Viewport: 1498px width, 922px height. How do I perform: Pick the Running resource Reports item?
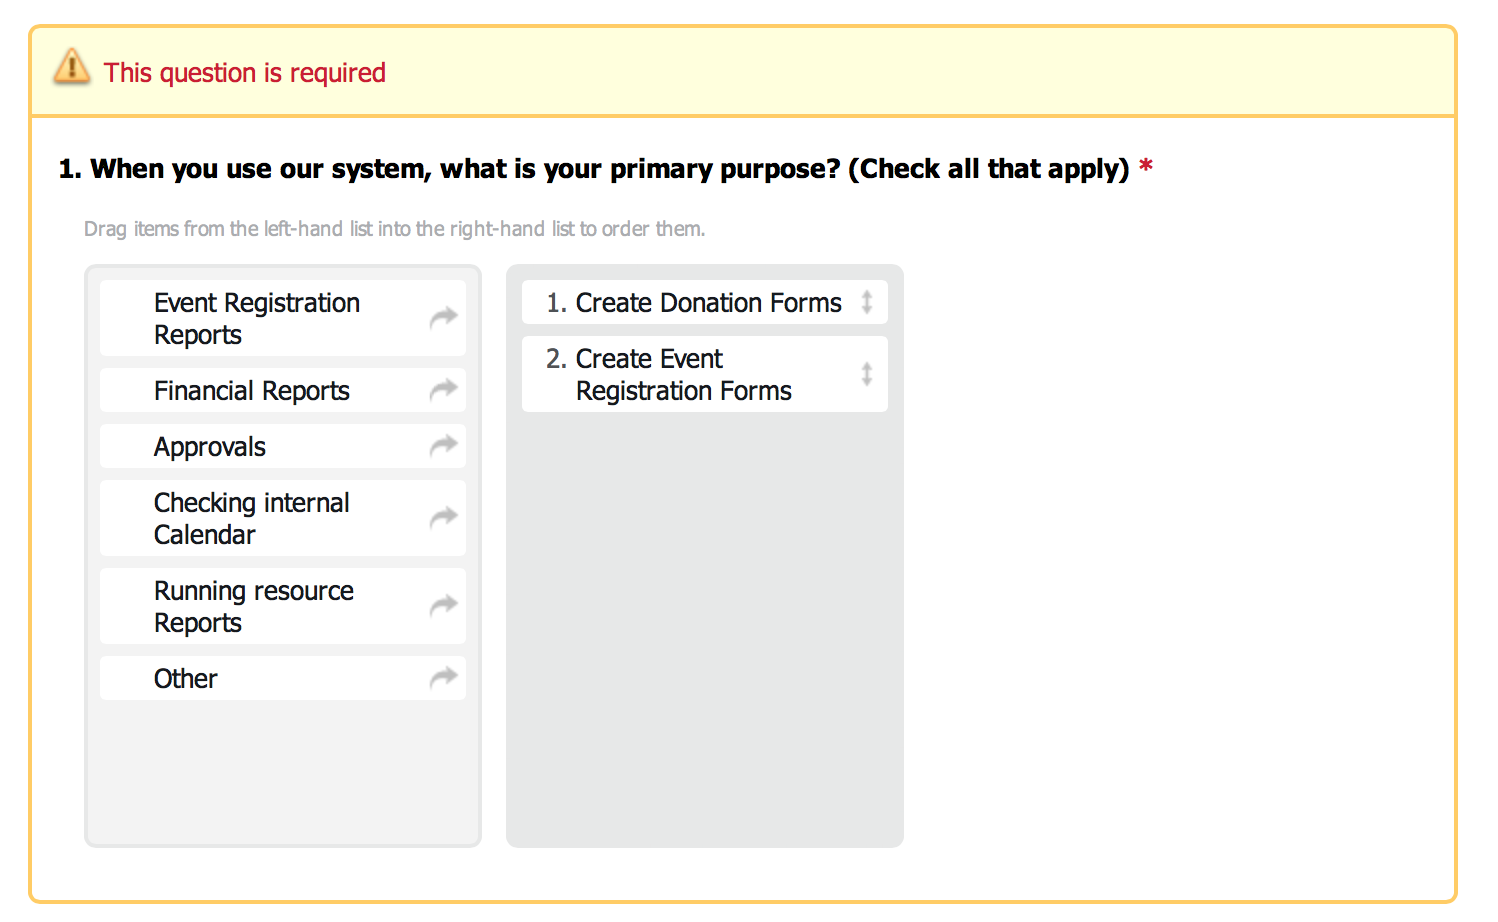(x=254, y=606)
